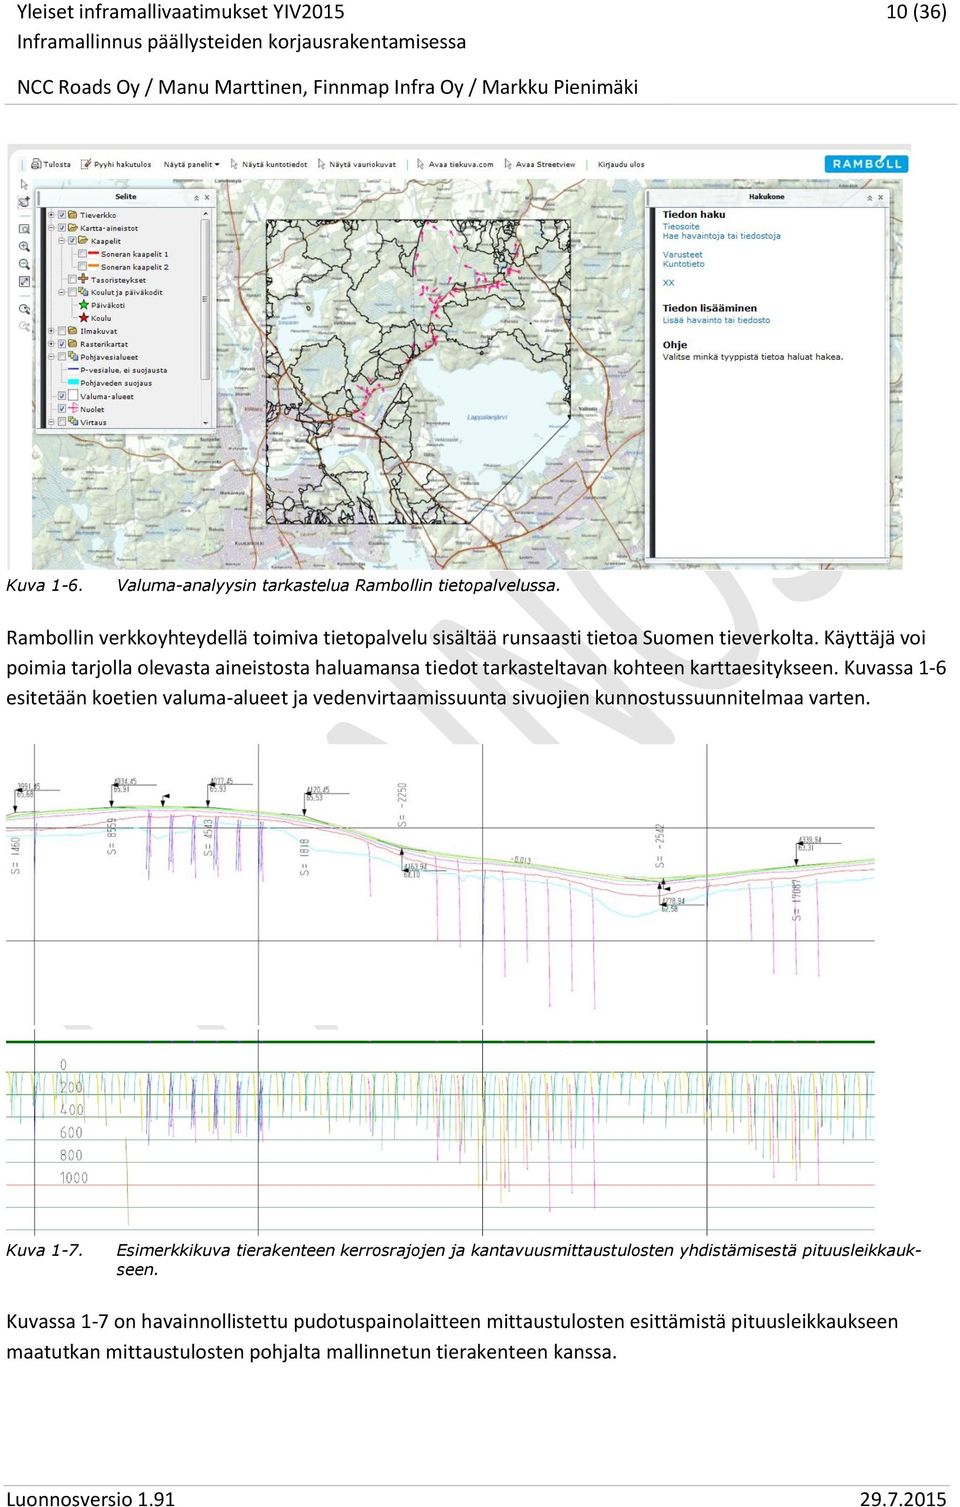
Task: Open the Varusteet link
Action: click(x=682, y=255)
